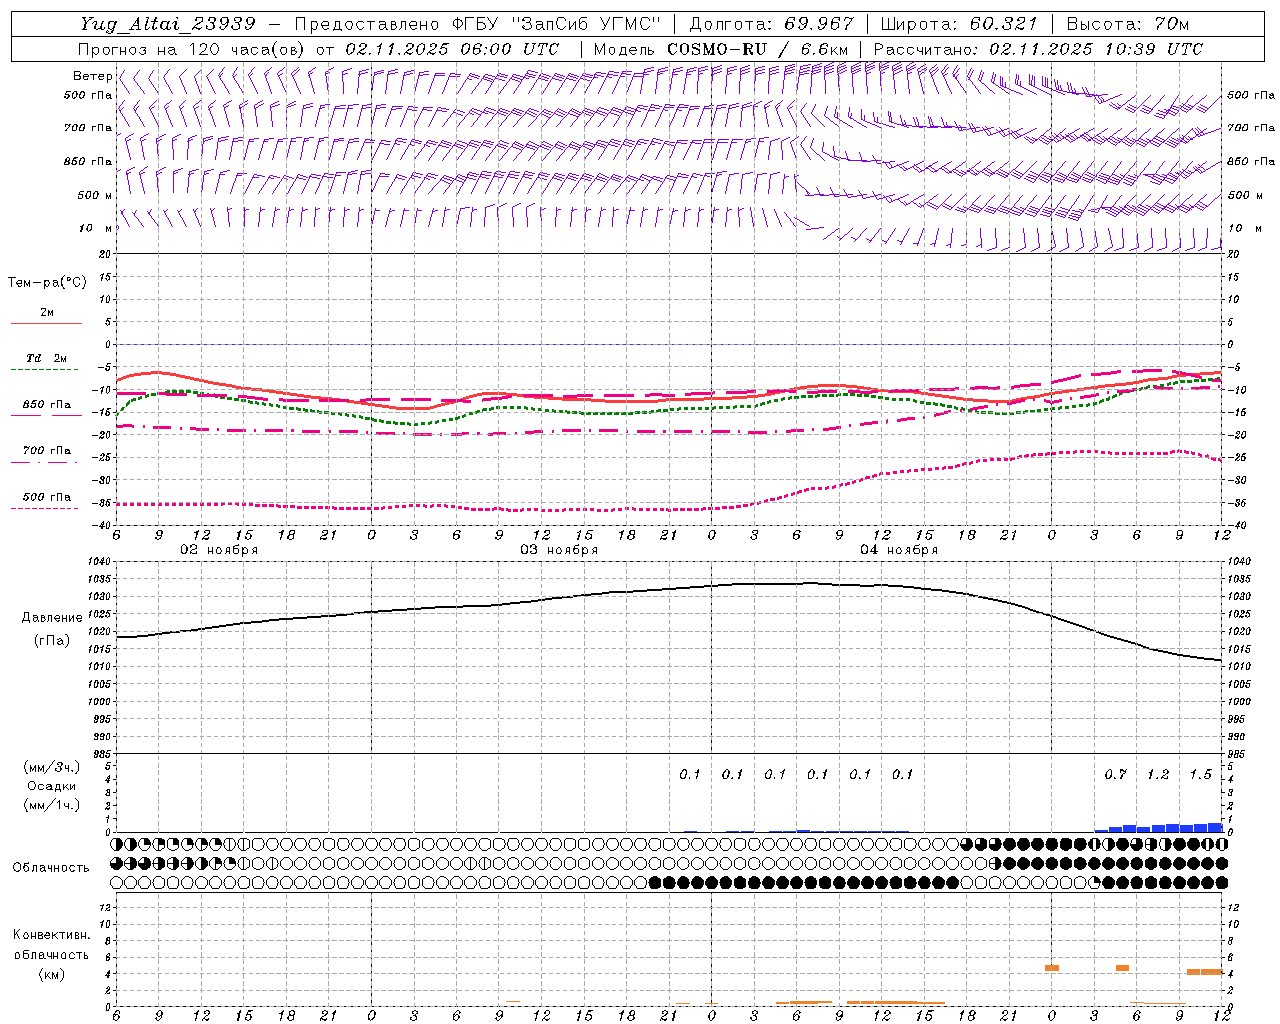
Task: Click the station title Yug_Altai_23939
Action: pos(168,24)
